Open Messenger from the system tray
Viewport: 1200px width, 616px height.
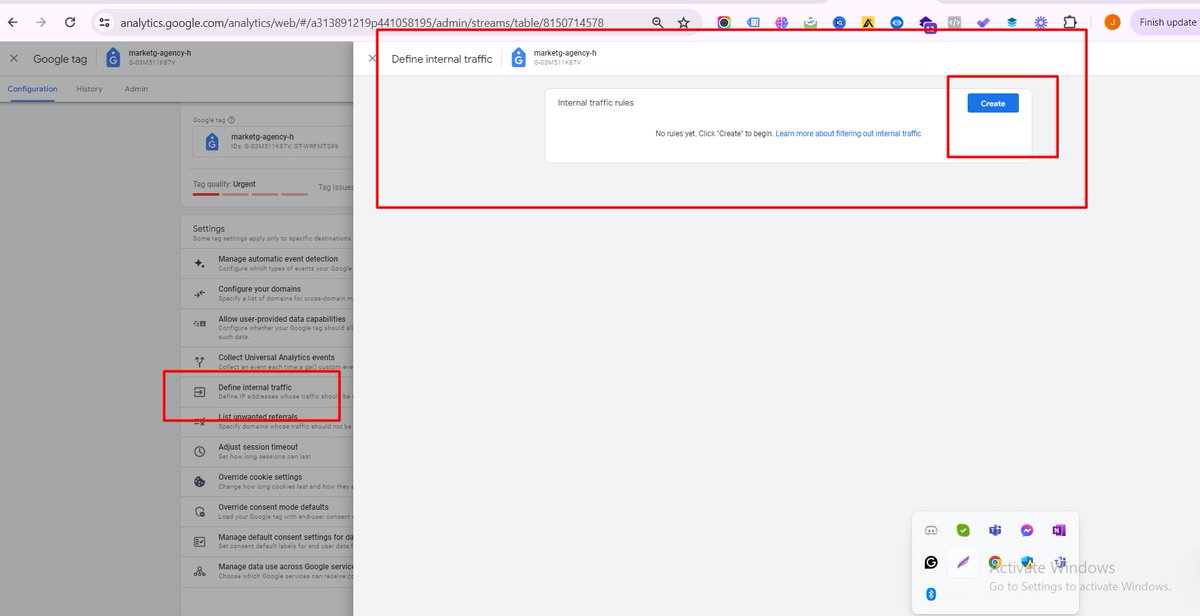[1027, 531]
